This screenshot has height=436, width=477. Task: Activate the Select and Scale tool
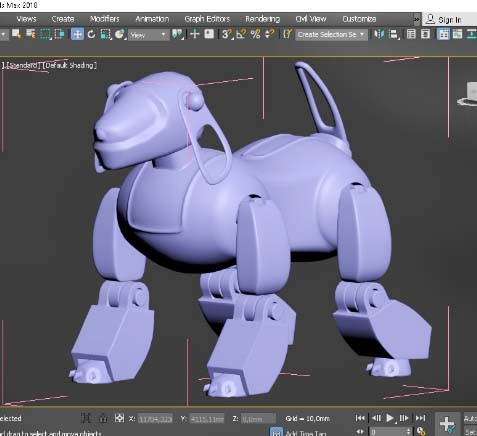pyautogui.click(x=105, y=34)
